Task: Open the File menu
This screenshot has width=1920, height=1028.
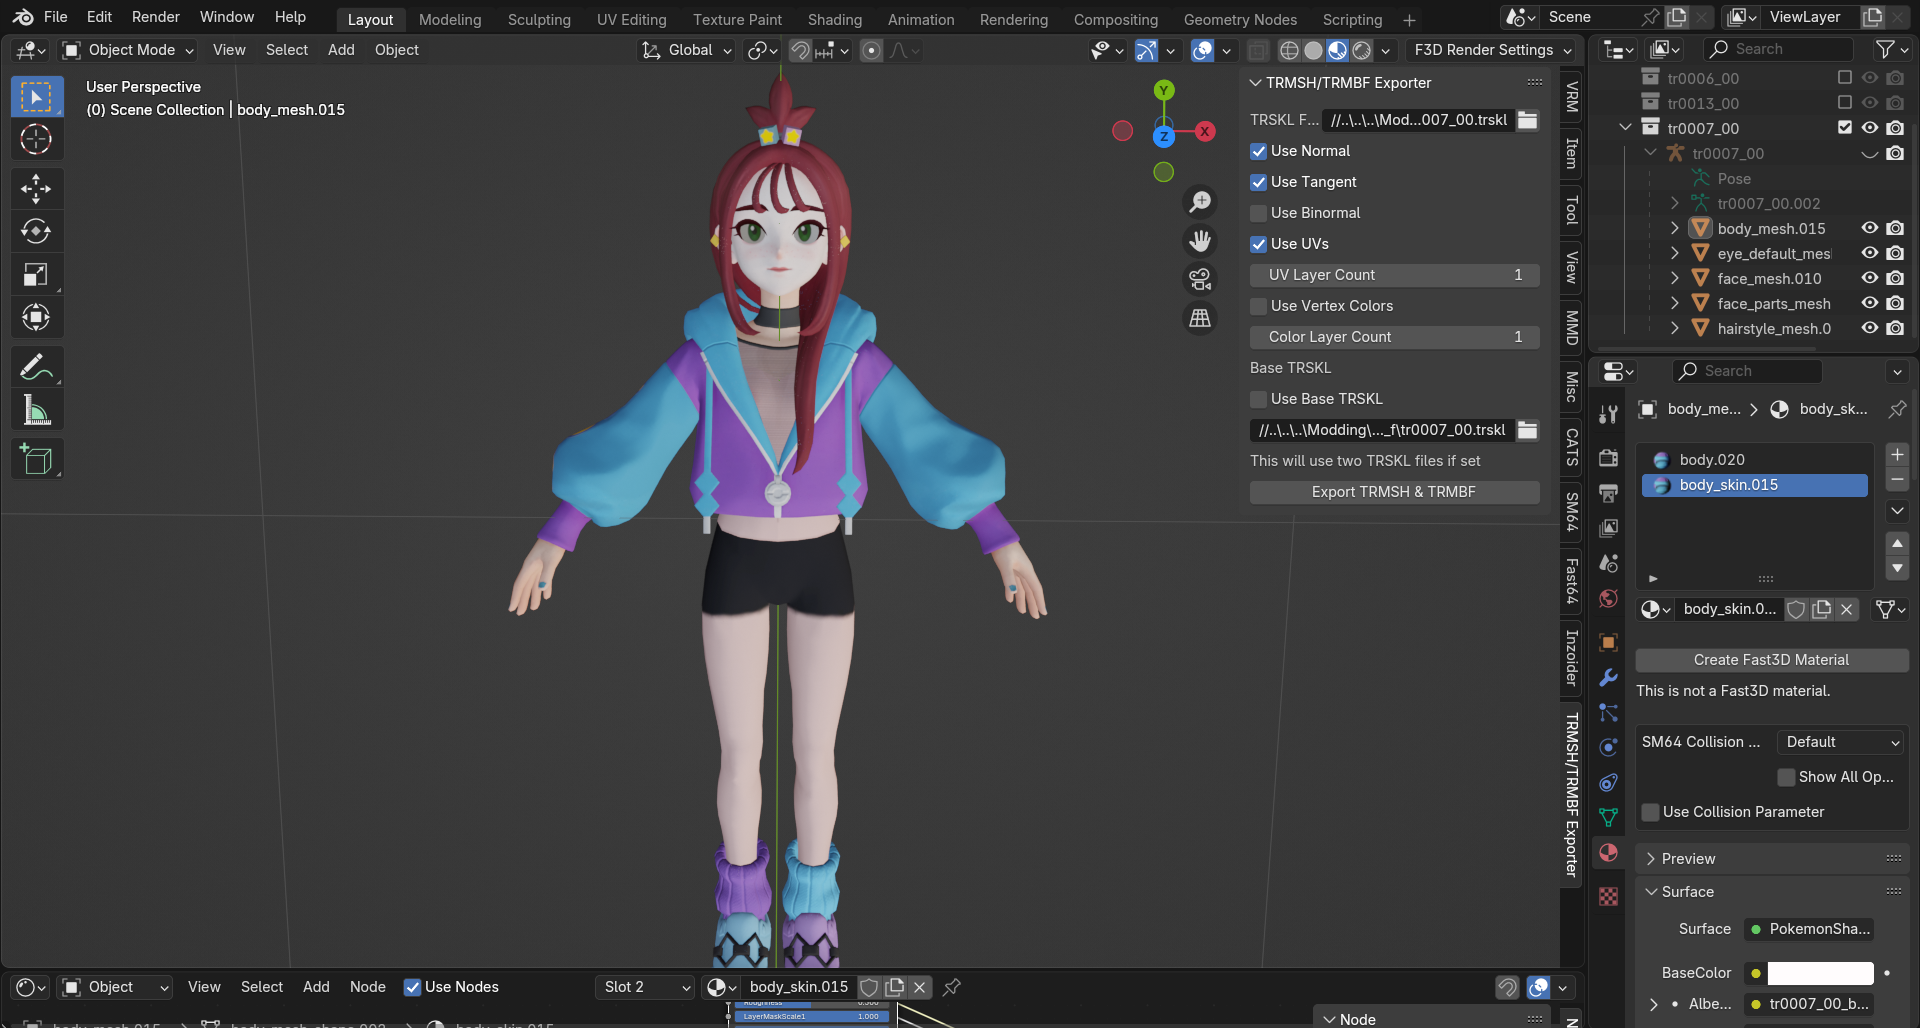Action: [x=56, y=17]
